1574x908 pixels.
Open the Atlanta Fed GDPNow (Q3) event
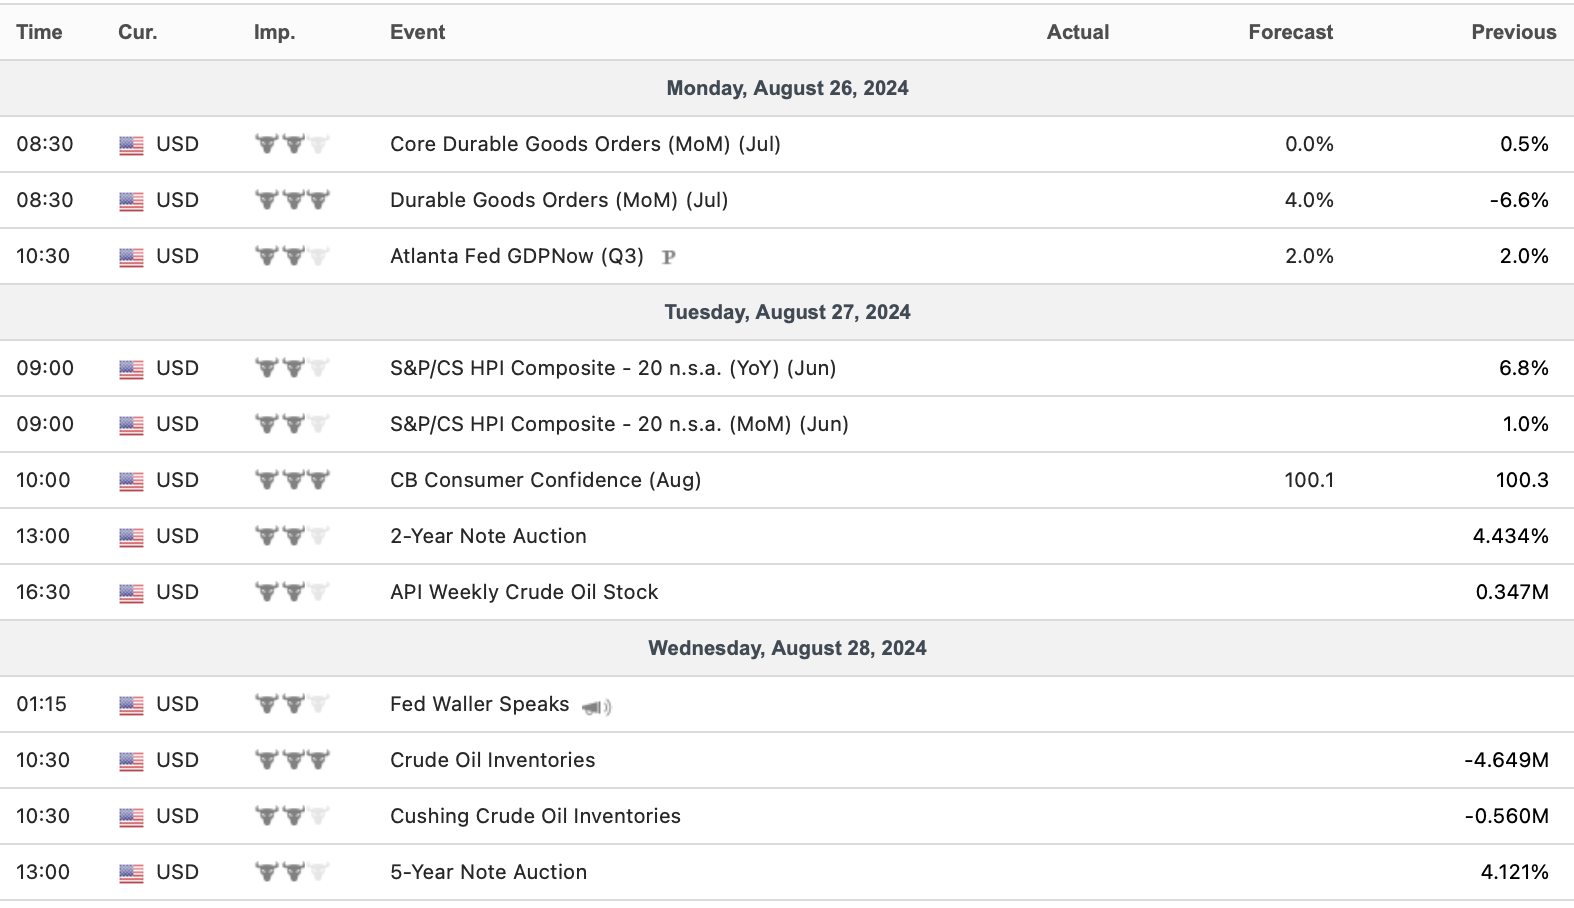pyautogui.click(x=516, y=256)
